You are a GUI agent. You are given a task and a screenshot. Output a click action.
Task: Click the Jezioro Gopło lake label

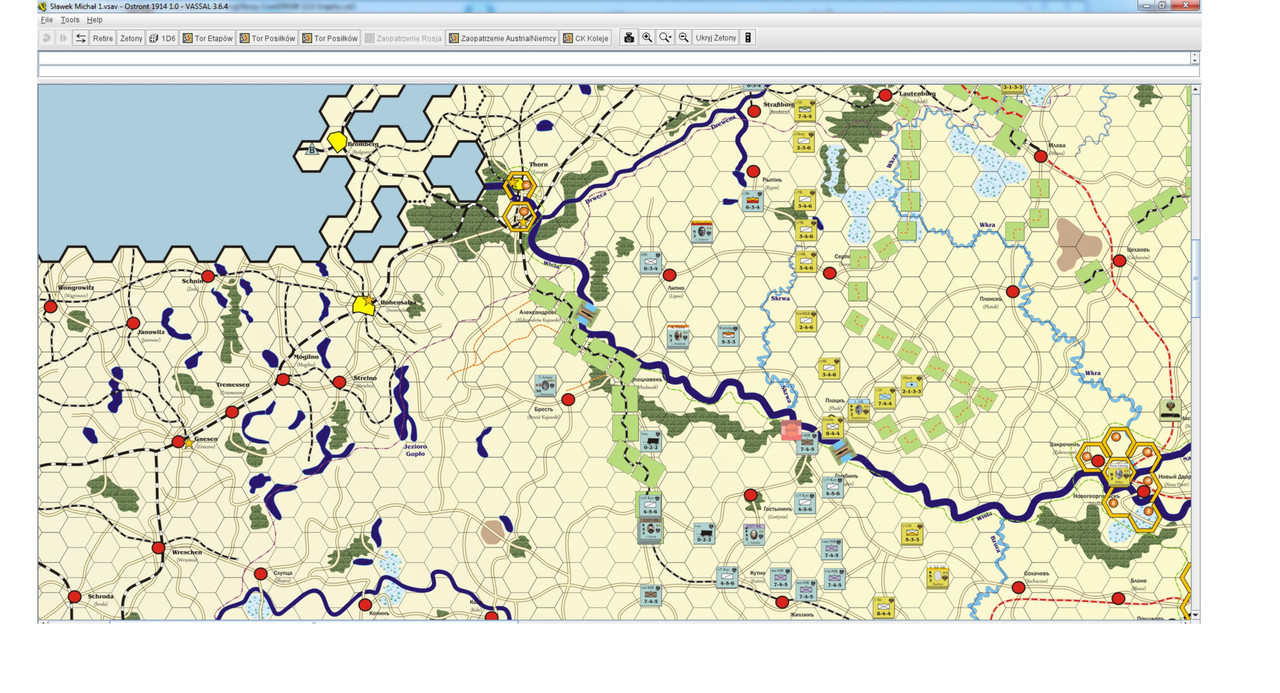[x=415, y=449]
